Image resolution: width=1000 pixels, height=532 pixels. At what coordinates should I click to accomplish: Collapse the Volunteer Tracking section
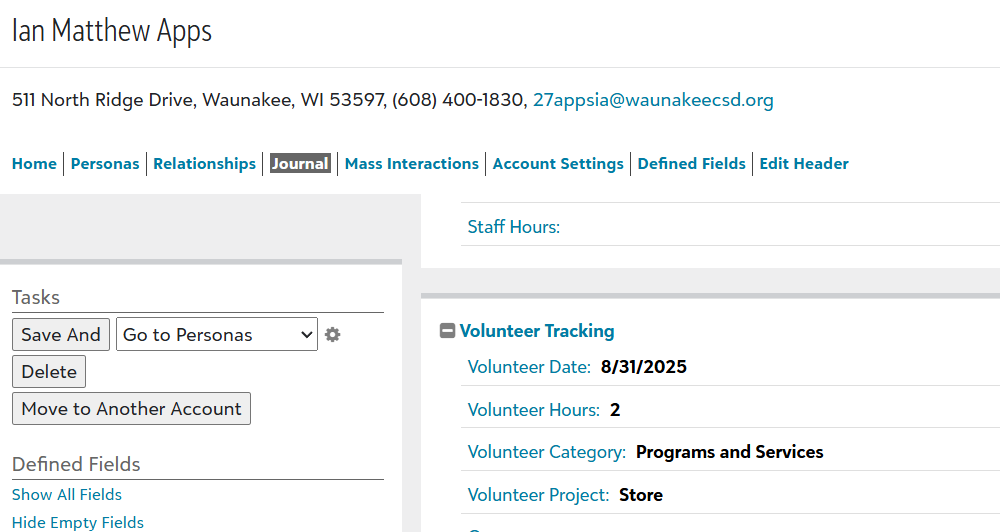point(448,331)
